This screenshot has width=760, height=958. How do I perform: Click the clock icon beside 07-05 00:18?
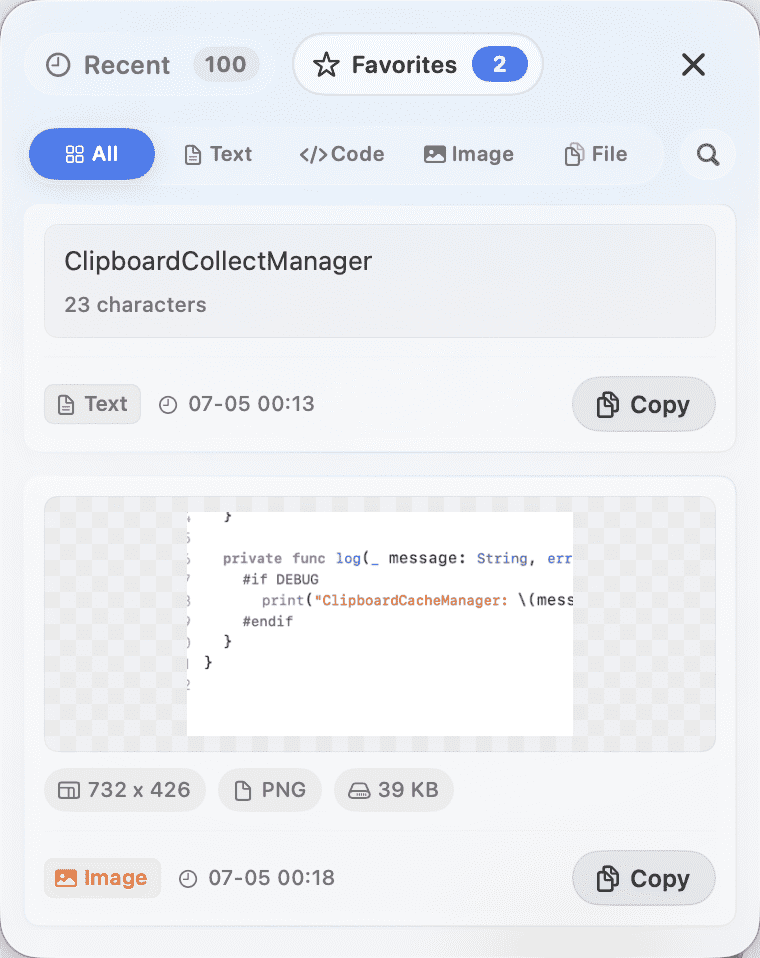[x=188, y=879]
